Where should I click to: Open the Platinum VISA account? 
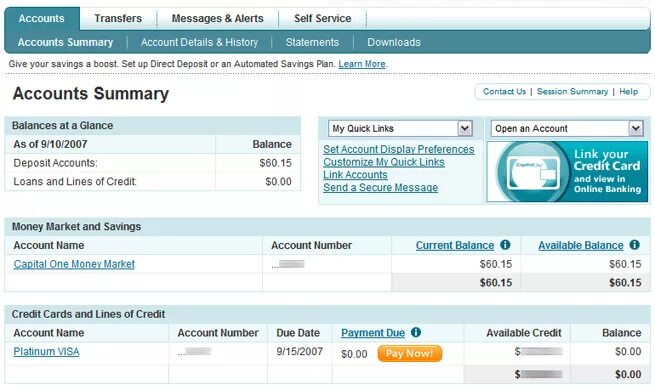[46, 352]
